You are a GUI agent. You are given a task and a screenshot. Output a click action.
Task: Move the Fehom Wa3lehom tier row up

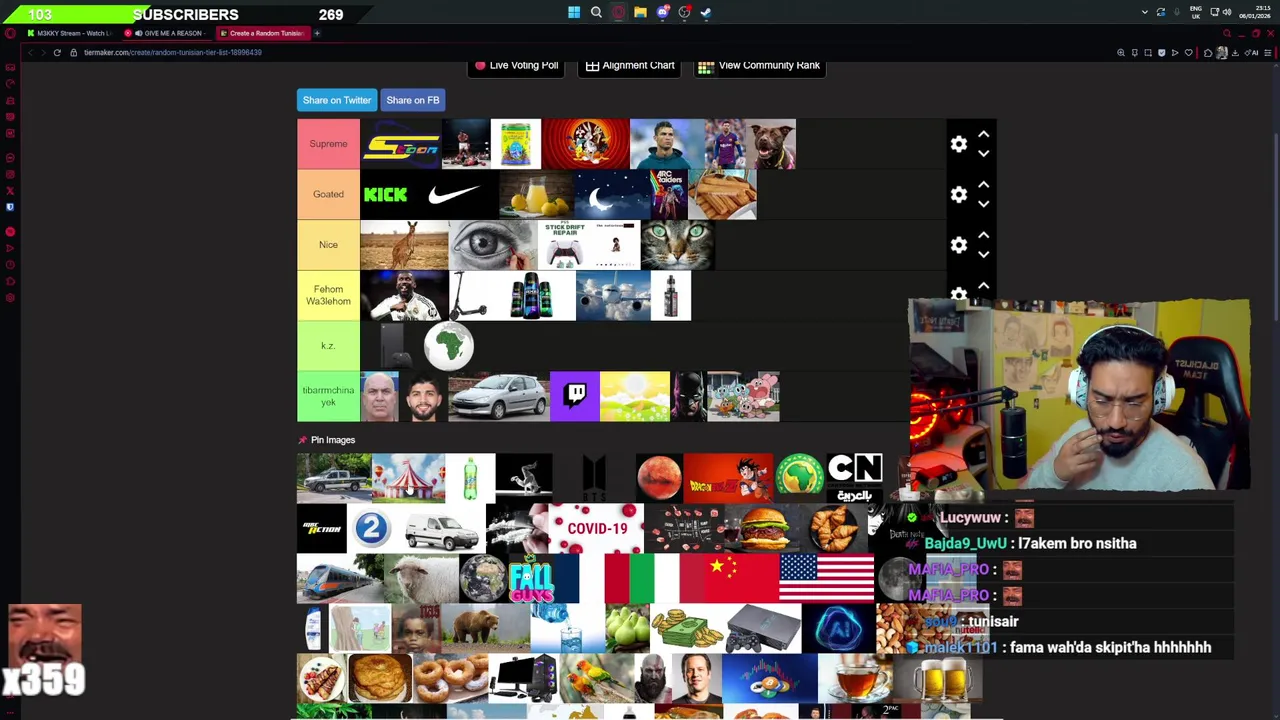click(x=983, y=286)
